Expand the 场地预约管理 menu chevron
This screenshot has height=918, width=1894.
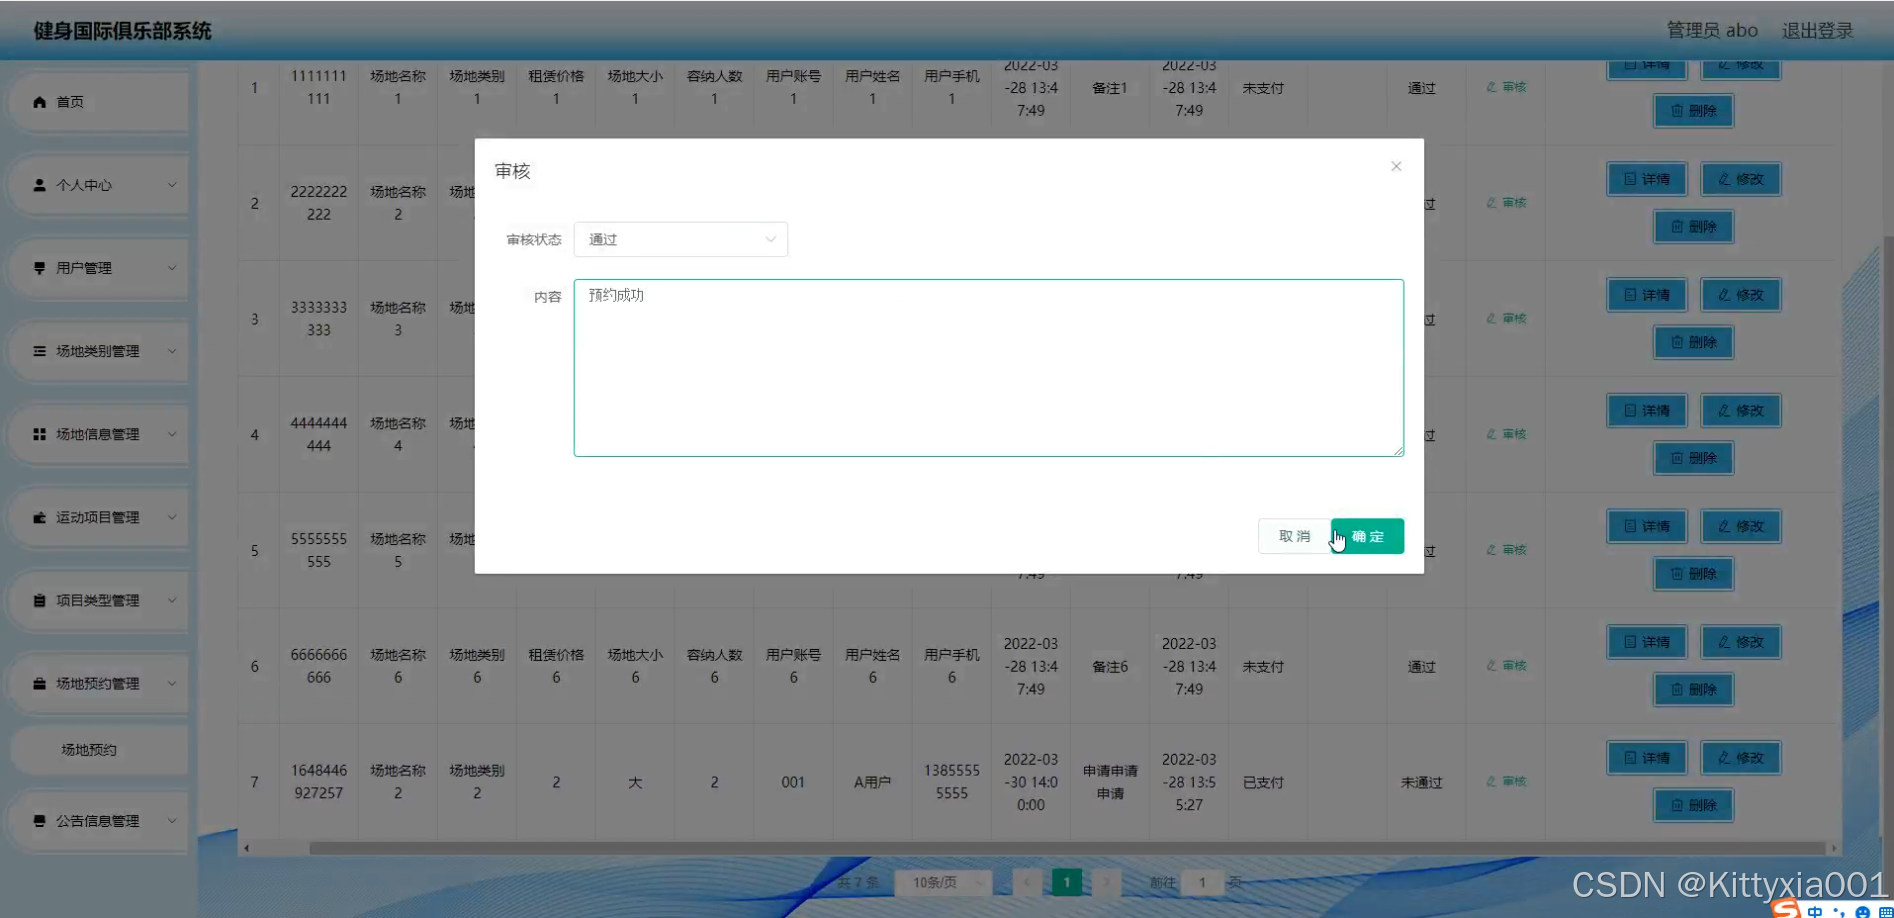(172, 684)
